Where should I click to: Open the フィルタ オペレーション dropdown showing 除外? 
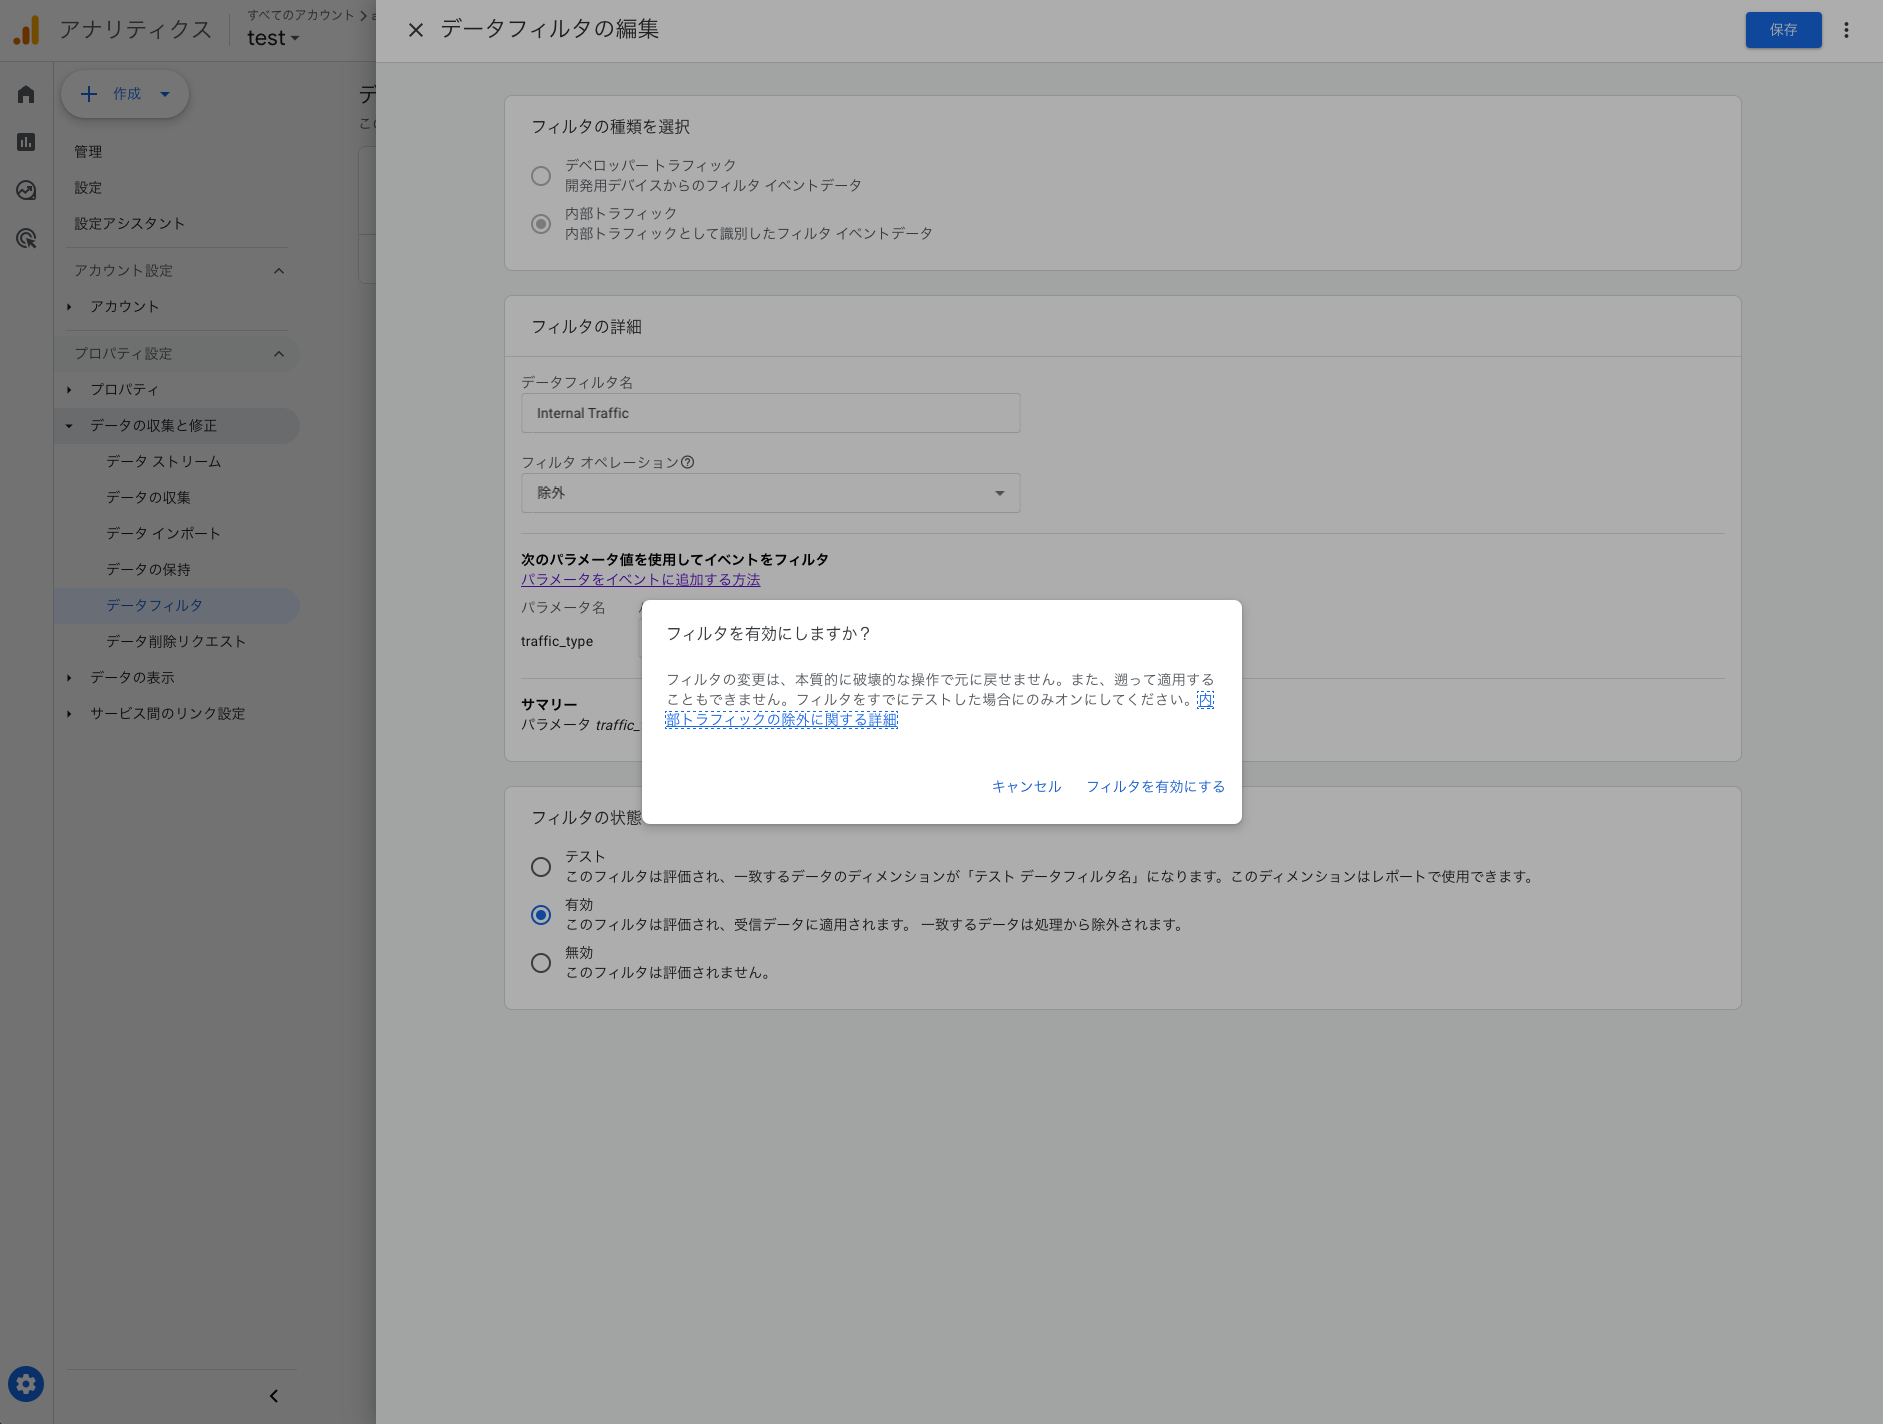[x=770, y=492]
